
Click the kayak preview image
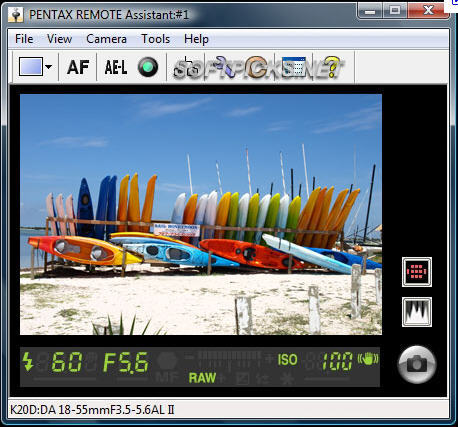click(201, 214)
